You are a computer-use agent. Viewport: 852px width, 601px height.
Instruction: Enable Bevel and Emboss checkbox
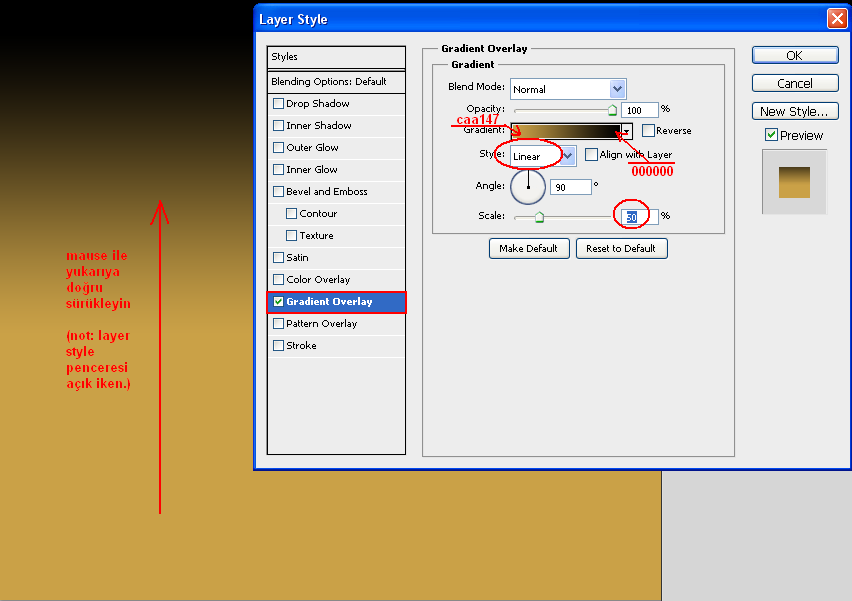(278, 191)
